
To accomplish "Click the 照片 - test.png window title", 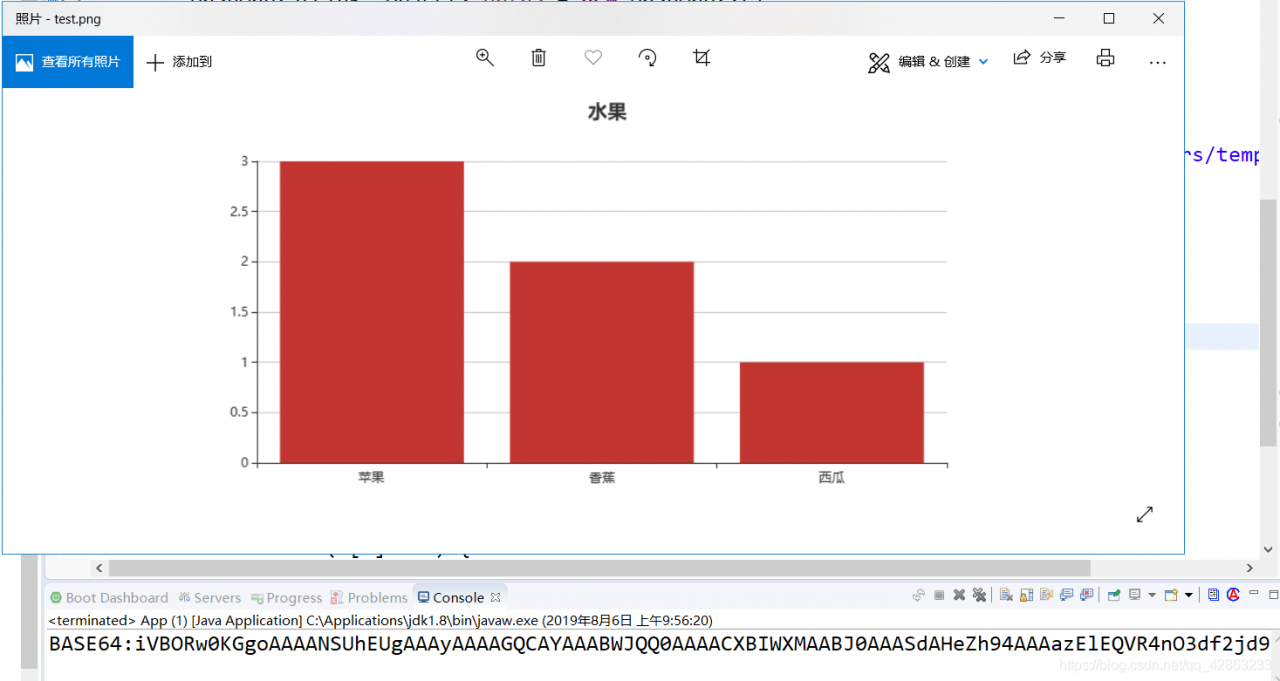I will coord(58,19).
